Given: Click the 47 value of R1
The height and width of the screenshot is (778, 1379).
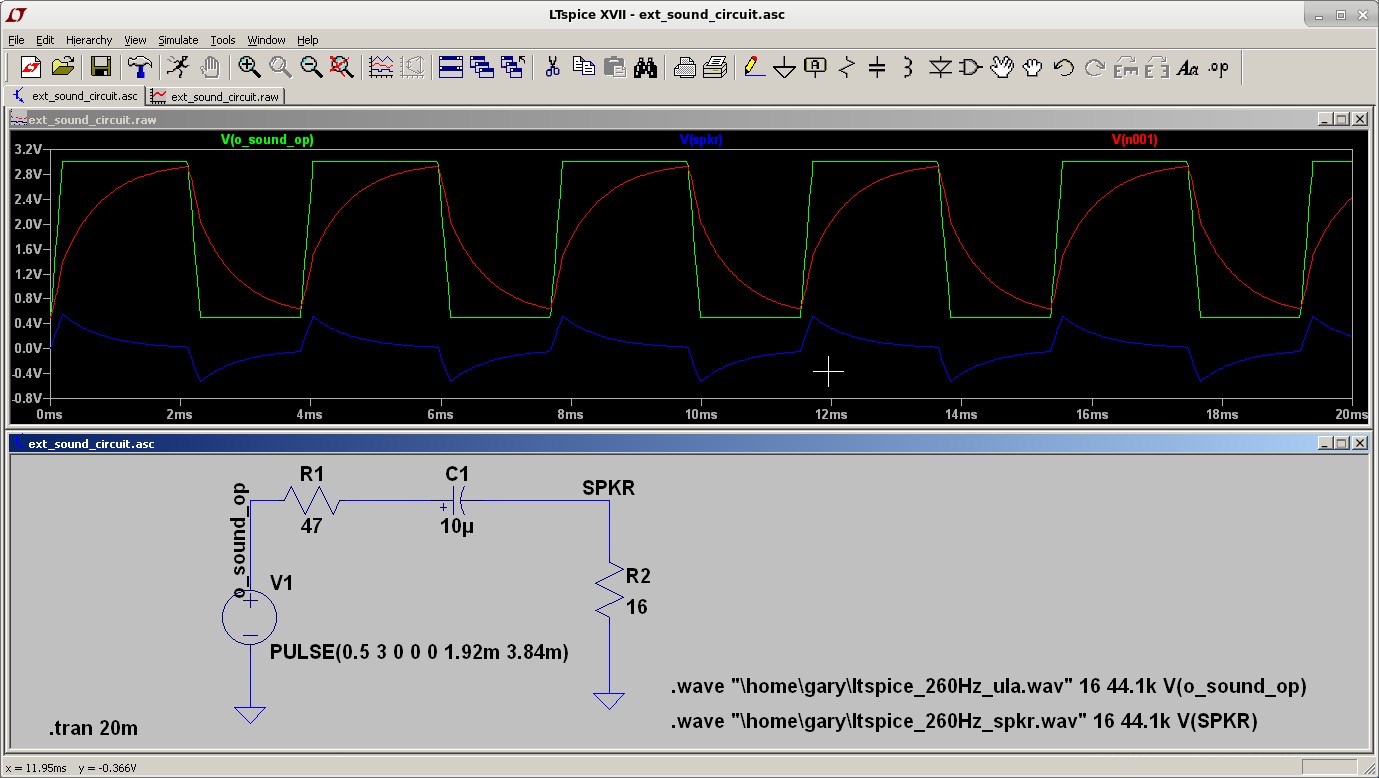Looking at the screenshot, I should click(311, 525).
